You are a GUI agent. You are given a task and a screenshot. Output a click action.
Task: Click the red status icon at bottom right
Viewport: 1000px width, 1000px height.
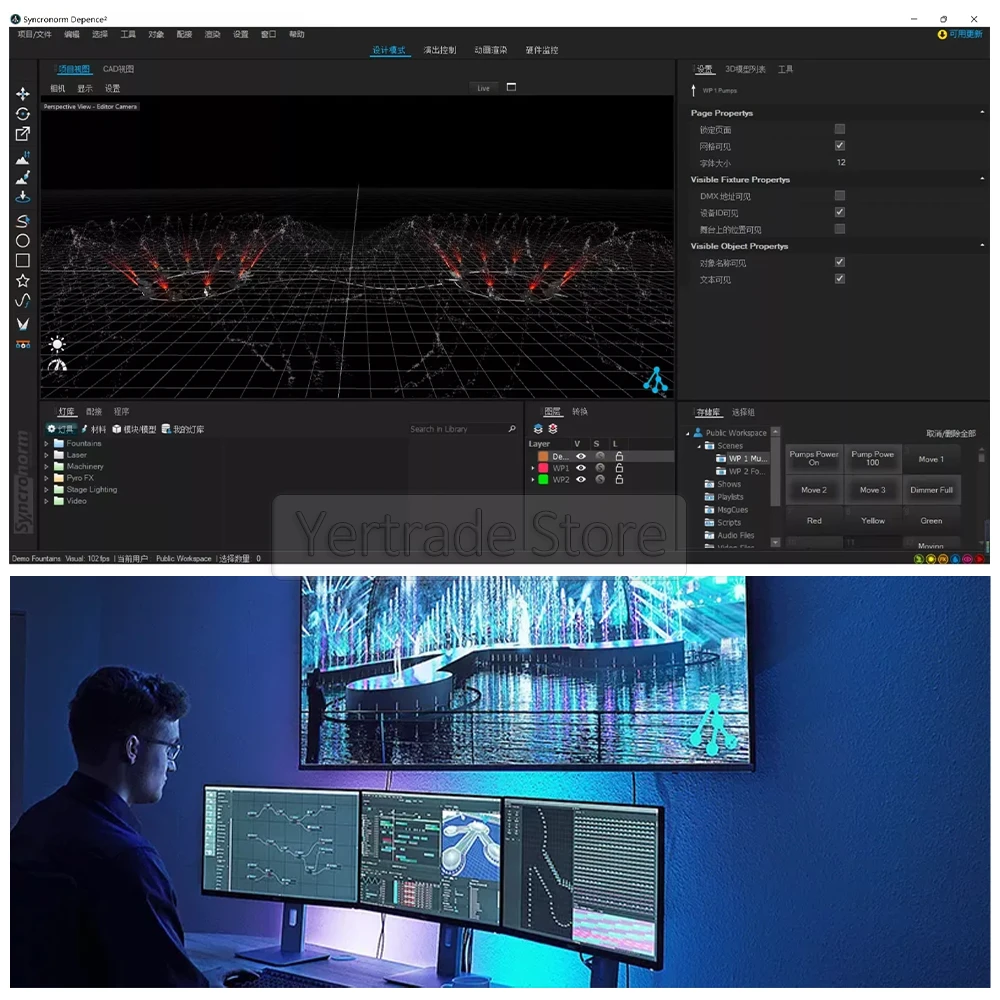coord(980,559)
